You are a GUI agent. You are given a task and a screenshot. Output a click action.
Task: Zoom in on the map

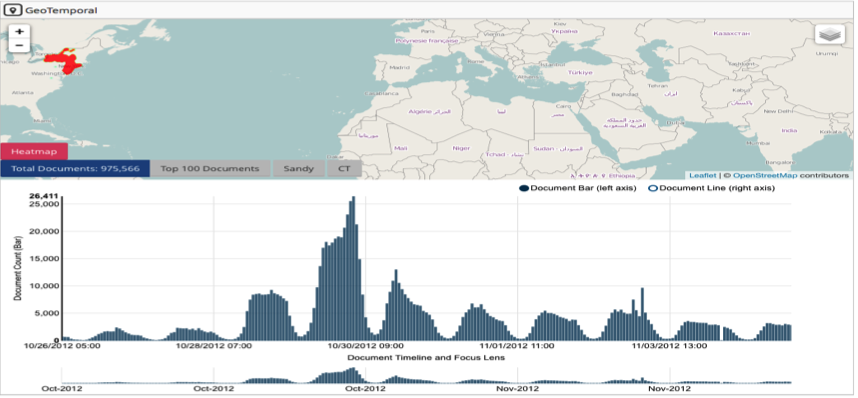pos(19,32)
